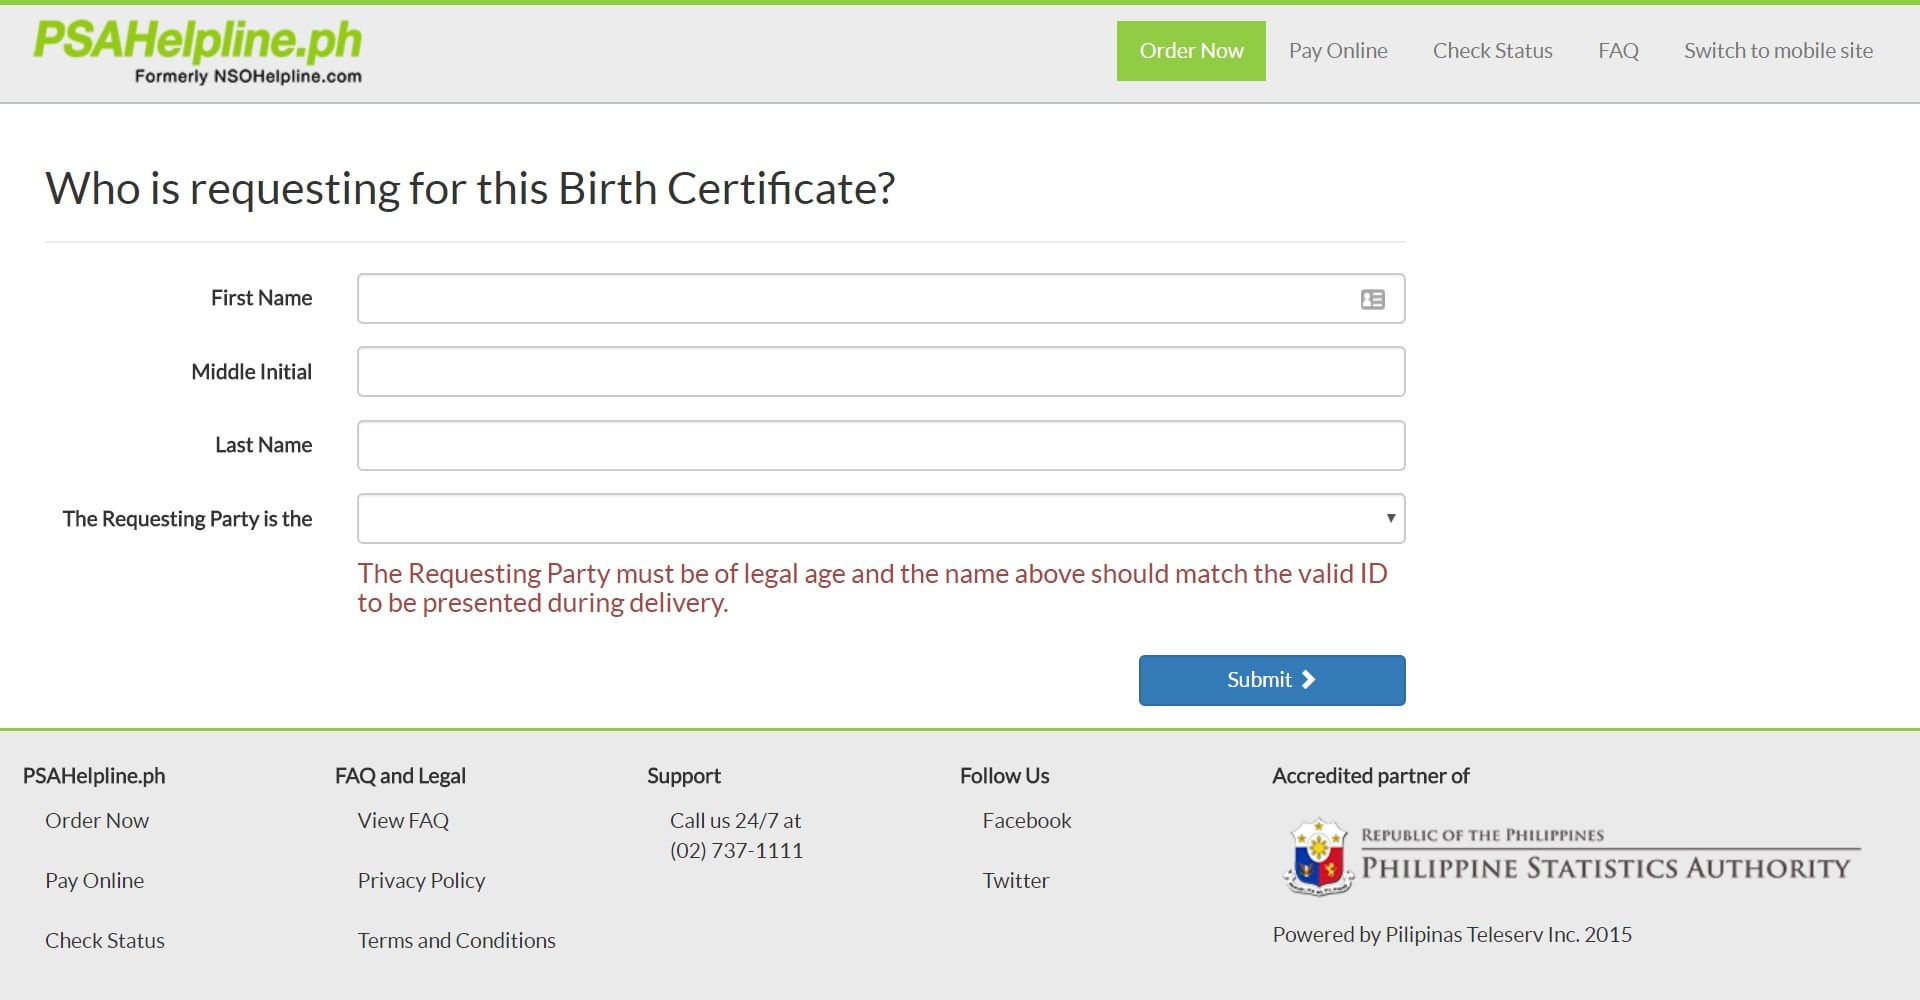This screenshot has height=1000, width=1920.
Task: Go to Check Status in top navigation
Action: [1492, 51]
